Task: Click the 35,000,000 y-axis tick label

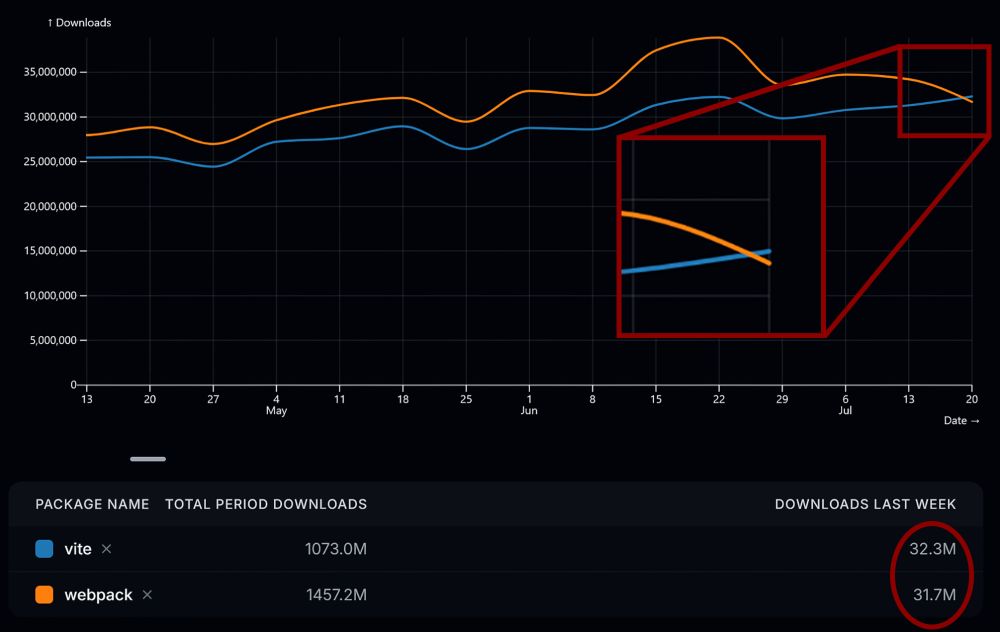Action: tap(50, 72)
